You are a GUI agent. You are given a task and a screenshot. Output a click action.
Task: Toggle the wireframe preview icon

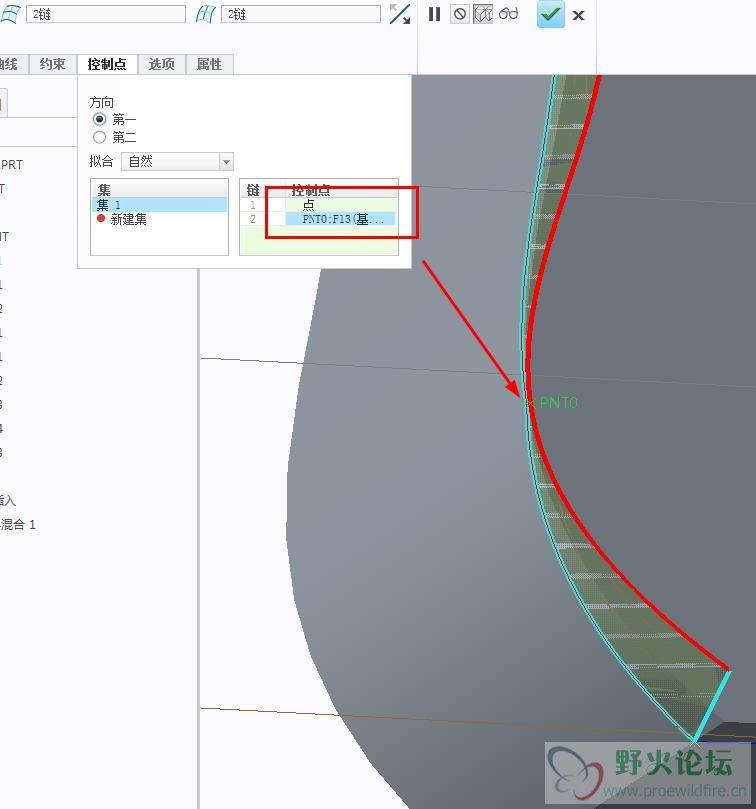click(x=483, y=14)
